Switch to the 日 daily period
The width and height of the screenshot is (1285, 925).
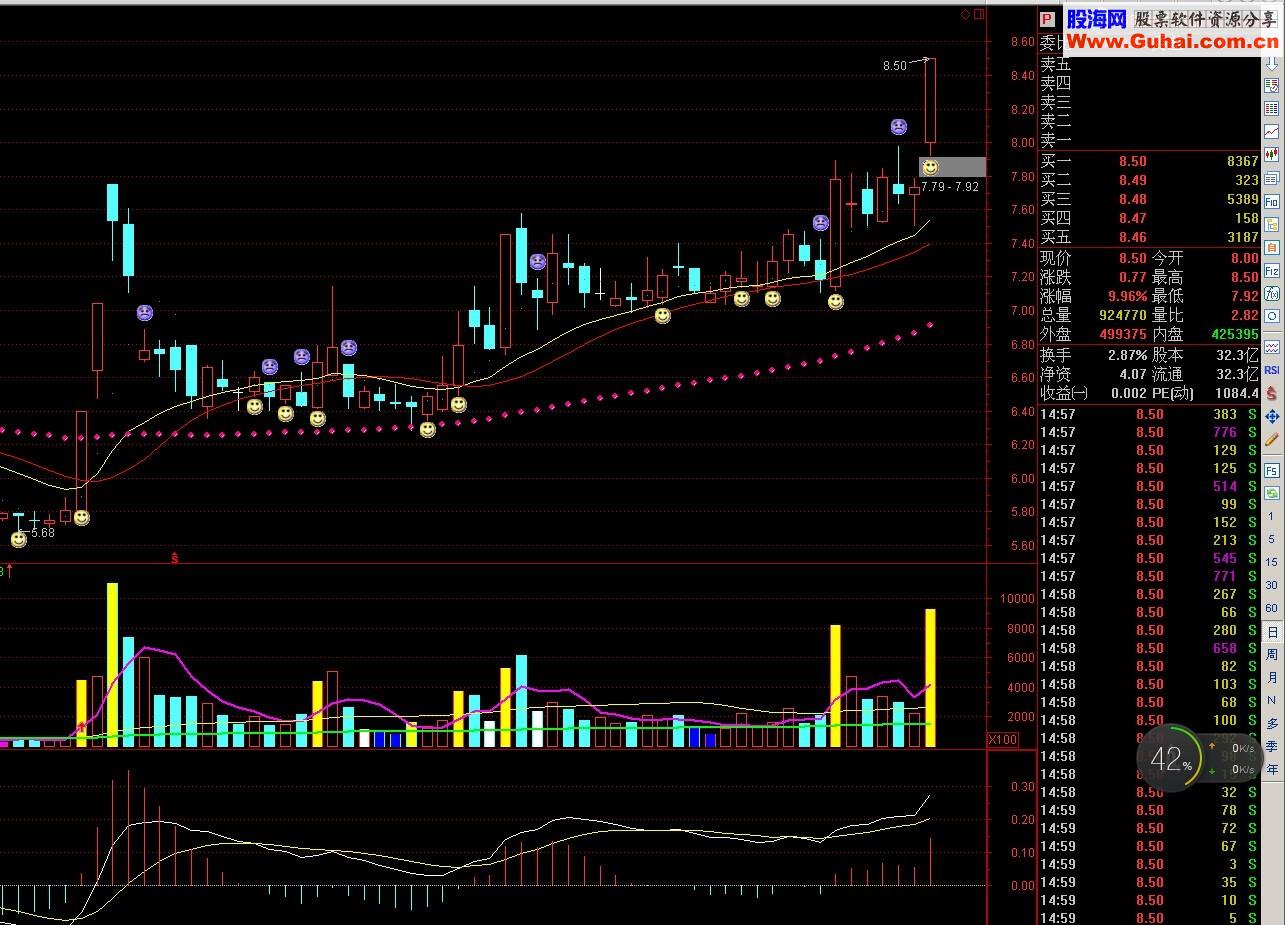(x=1272, y=632)
